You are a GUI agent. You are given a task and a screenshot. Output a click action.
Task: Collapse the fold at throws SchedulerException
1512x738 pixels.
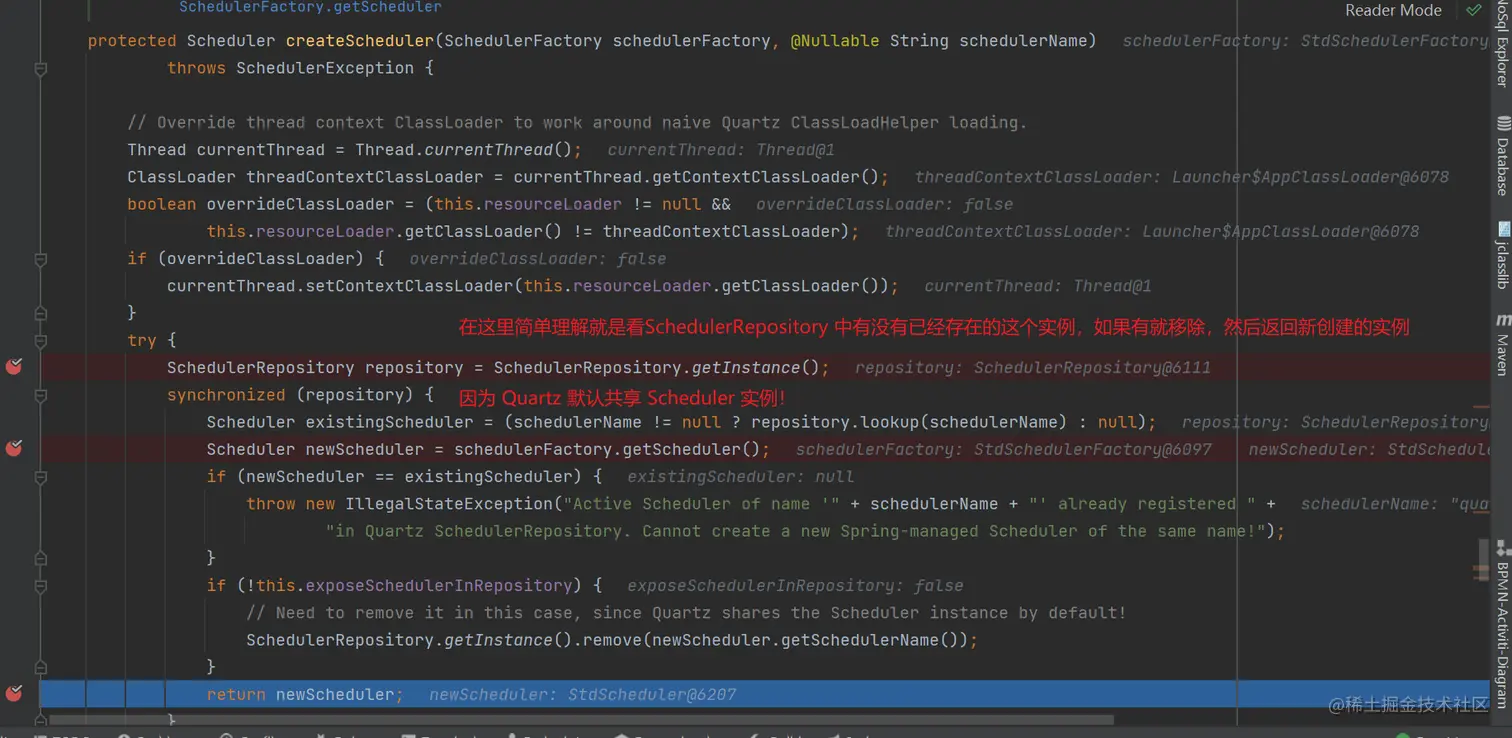[x=41, y=69]
